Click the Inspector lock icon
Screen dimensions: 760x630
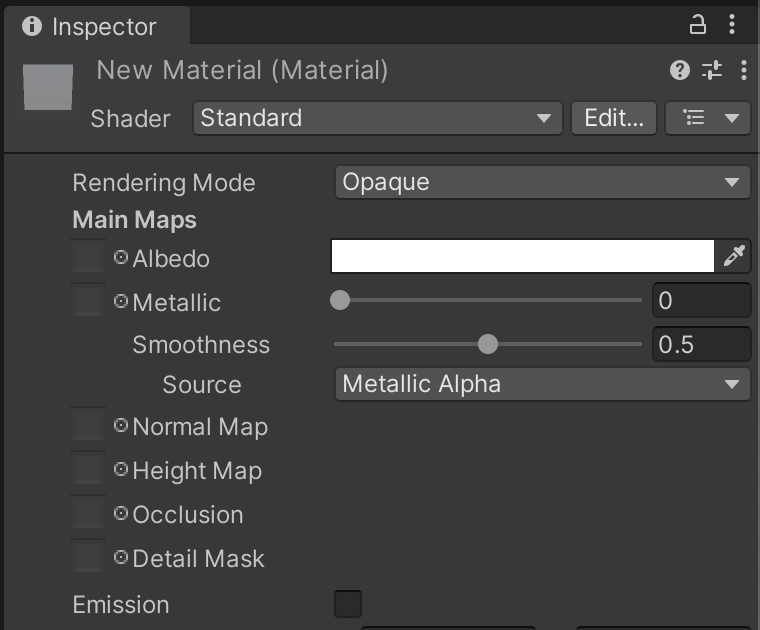(698, 25)
